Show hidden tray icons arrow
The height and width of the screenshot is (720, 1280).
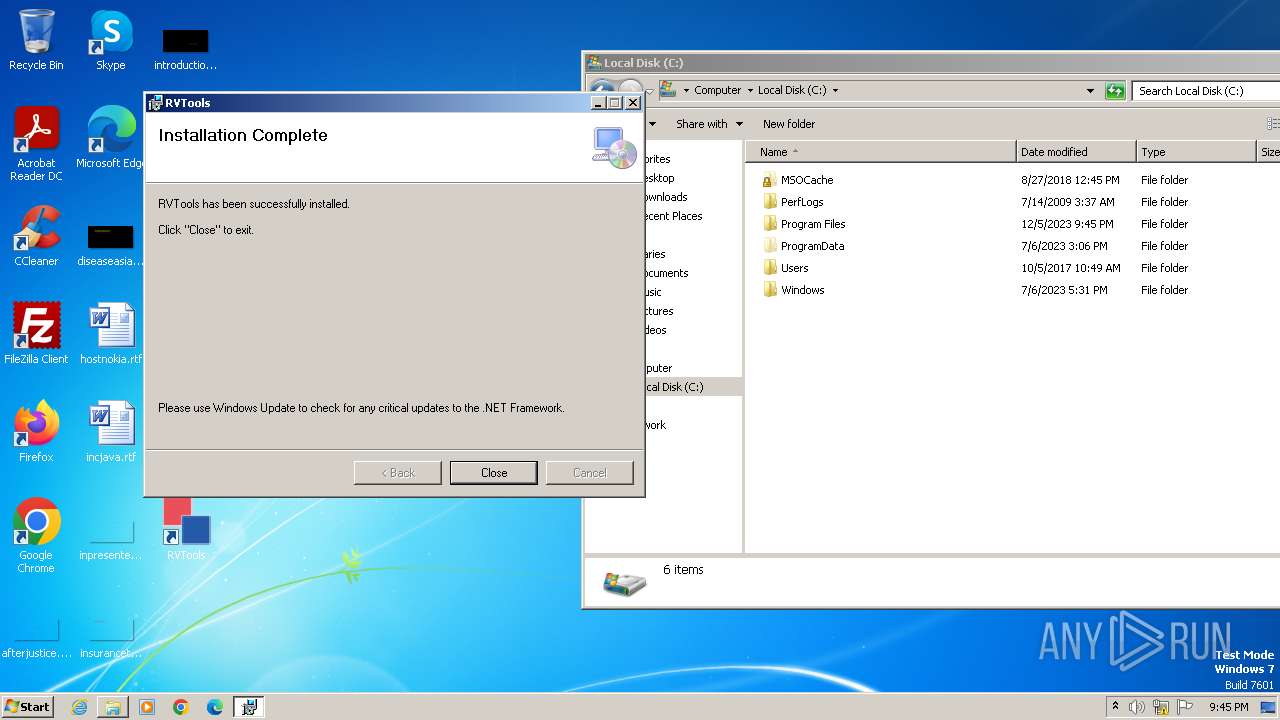click(1115, 707)
